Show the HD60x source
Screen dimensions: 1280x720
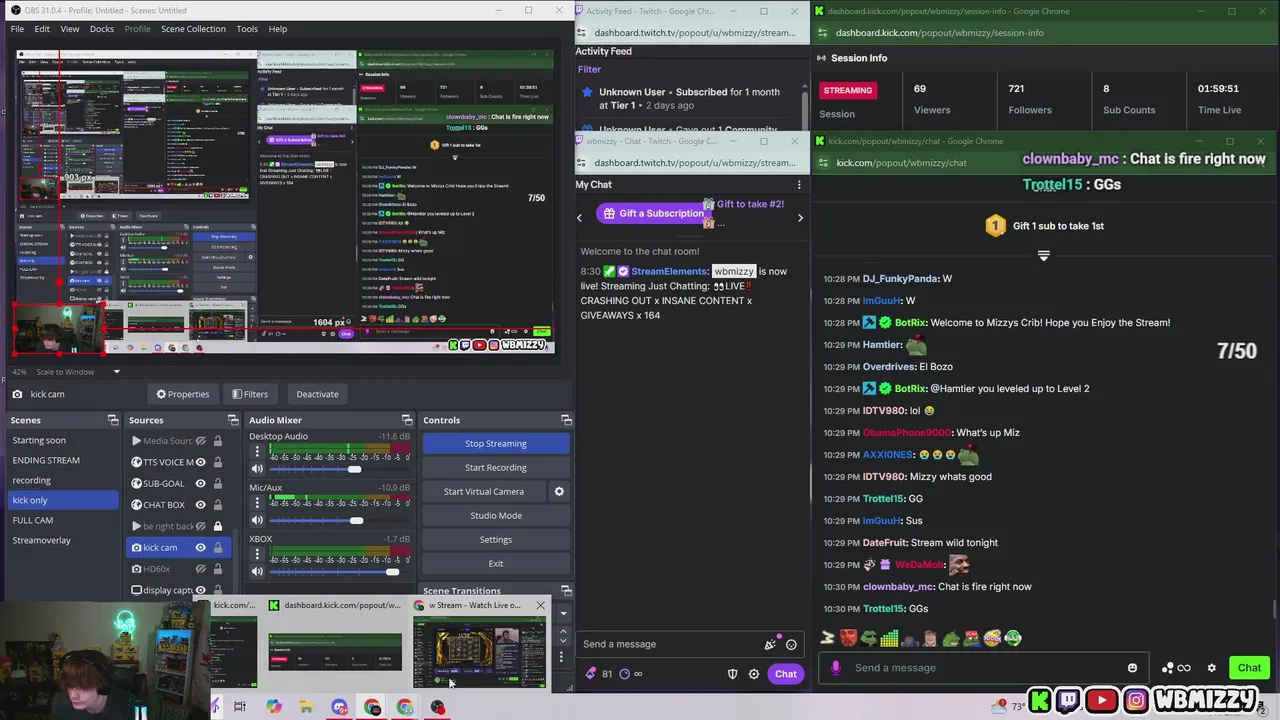(x=200, y=569)
